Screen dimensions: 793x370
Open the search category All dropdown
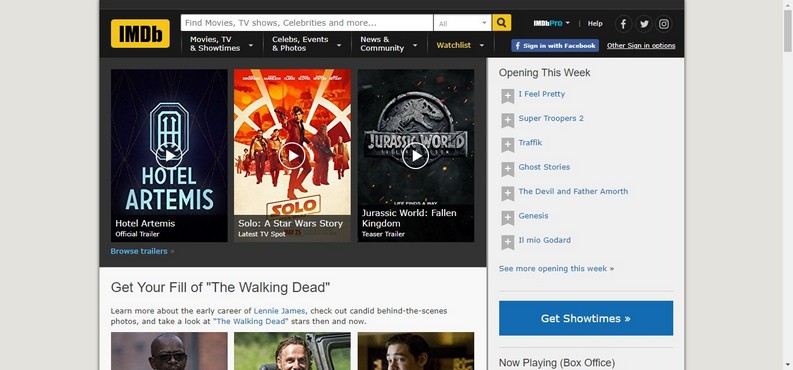tap(462, 23)
